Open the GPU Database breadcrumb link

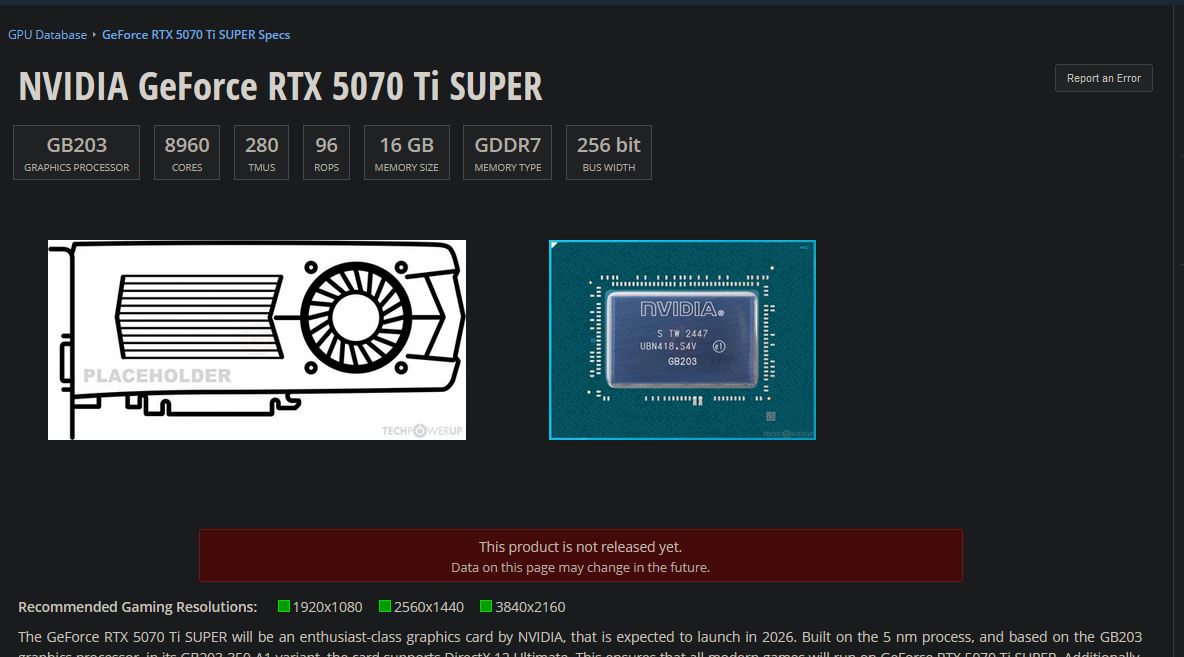pyautogui.click(x=48, y=35)
